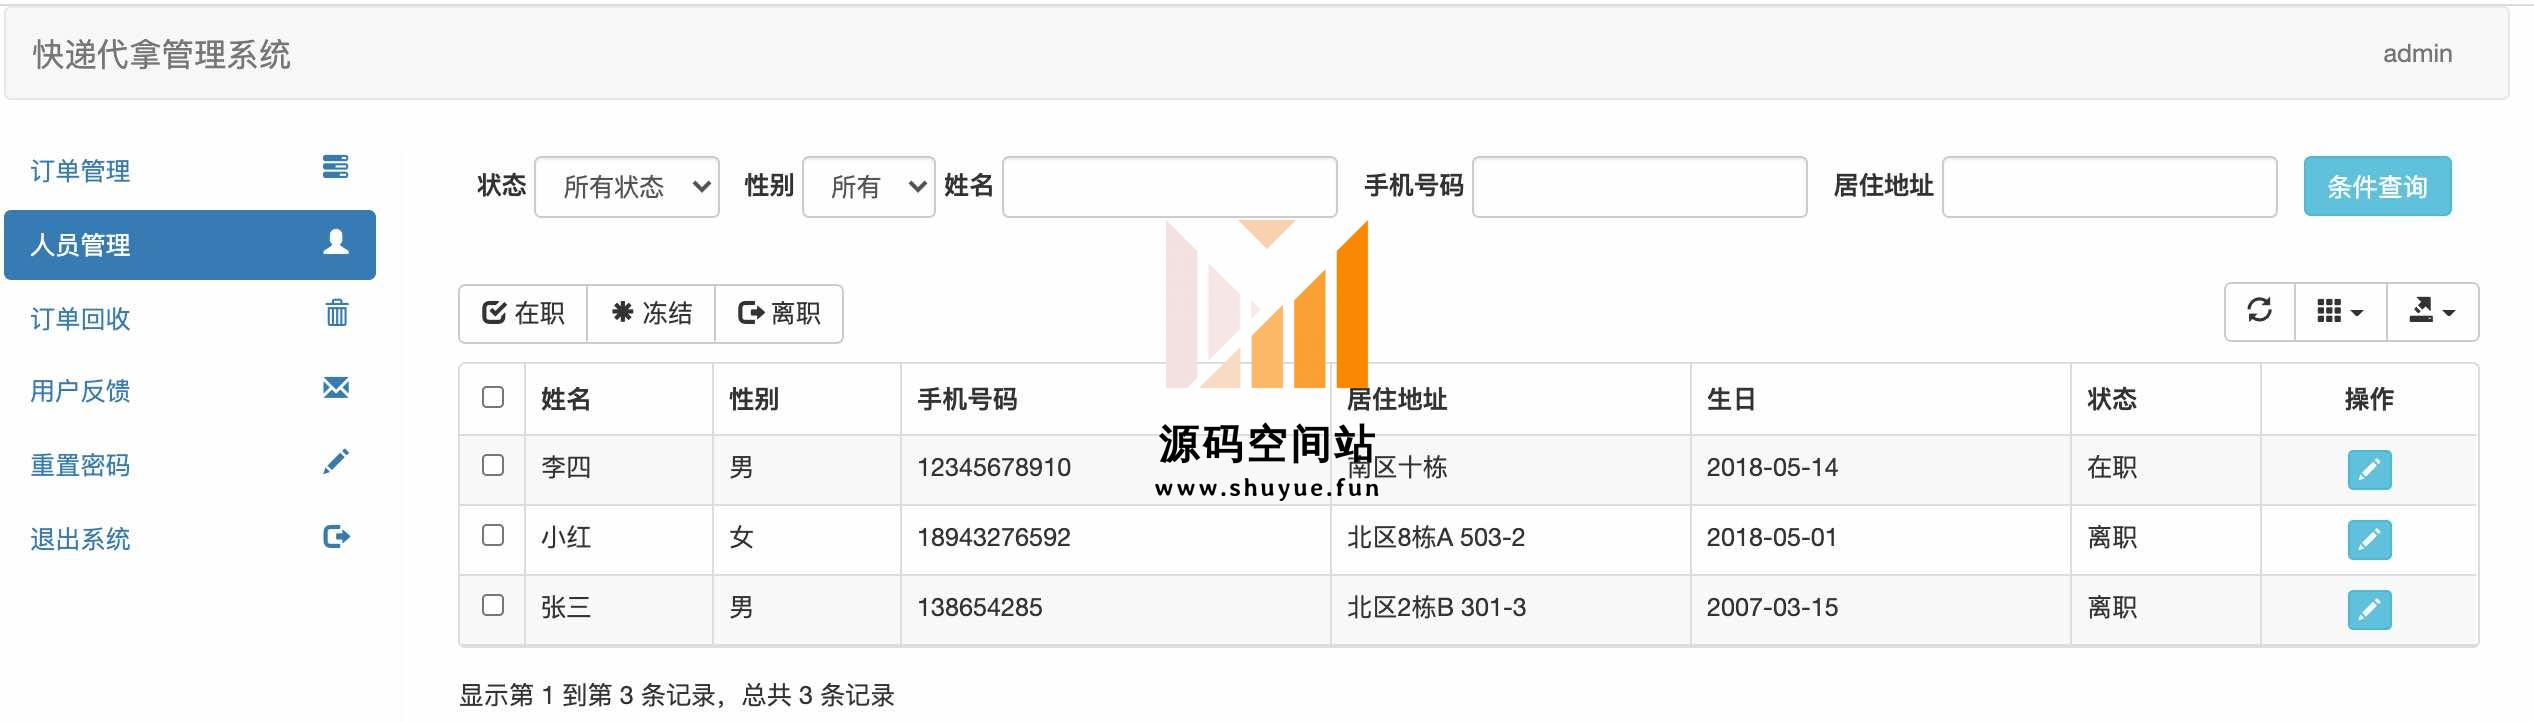Refresh the personnel table
This screenshot has width=2534, height=722.
point(2260,312)
